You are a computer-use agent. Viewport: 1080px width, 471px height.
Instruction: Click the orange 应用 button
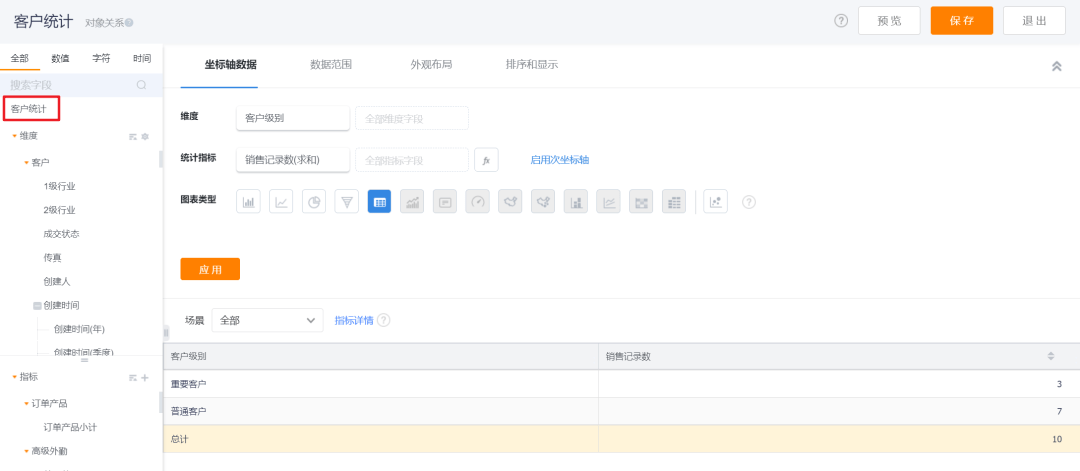[x=210, y=269]
